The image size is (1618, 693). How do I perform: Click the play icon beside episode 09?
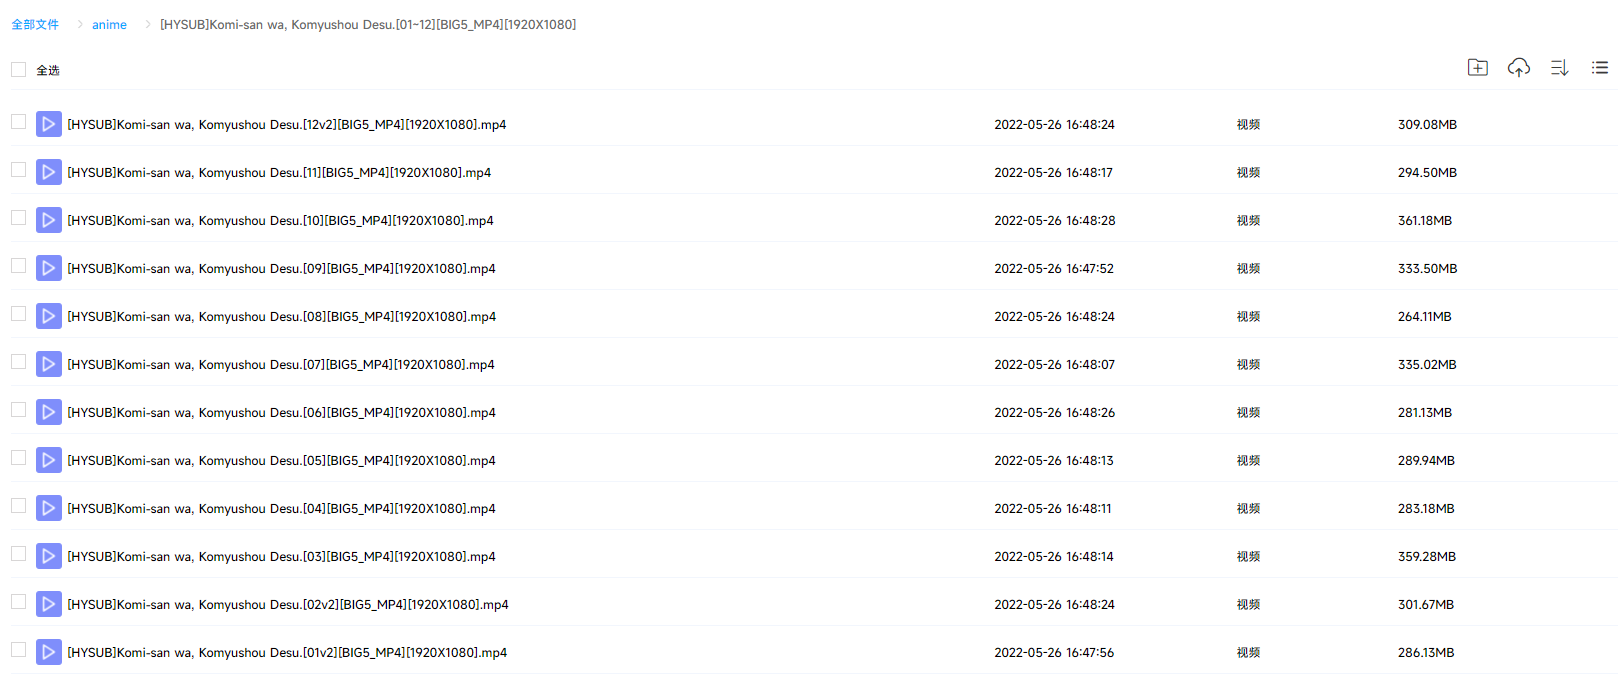coord(48,268)
